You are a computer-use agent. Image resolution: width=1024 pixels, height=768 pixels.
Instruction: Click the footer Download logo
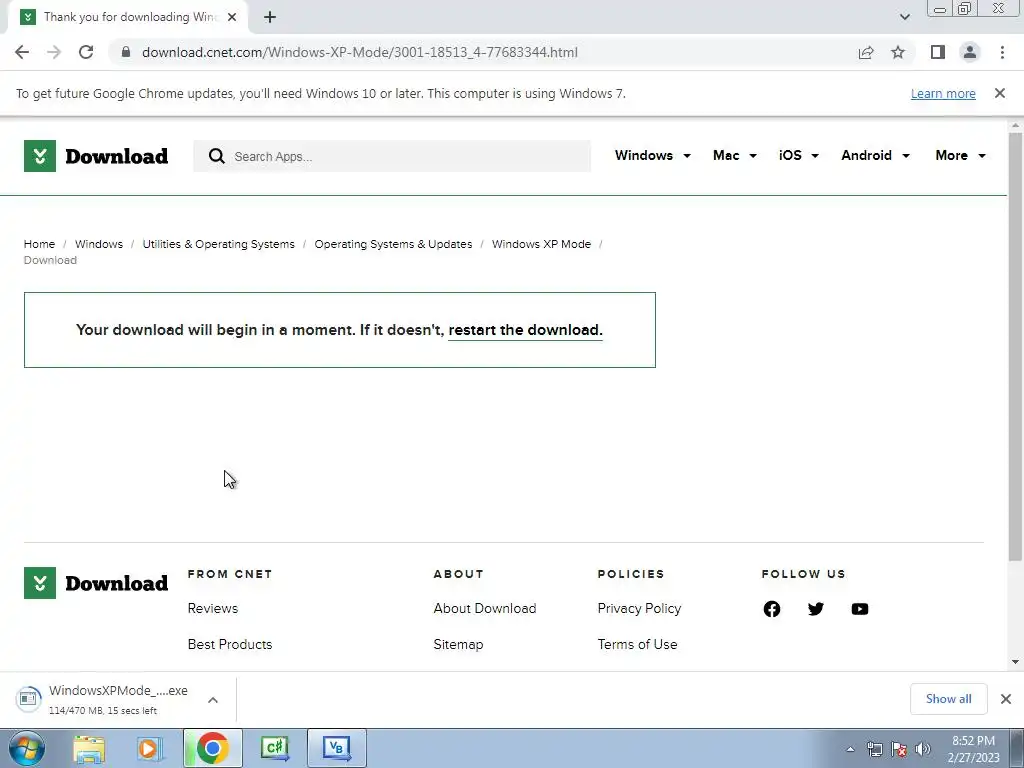click(96, 583)
